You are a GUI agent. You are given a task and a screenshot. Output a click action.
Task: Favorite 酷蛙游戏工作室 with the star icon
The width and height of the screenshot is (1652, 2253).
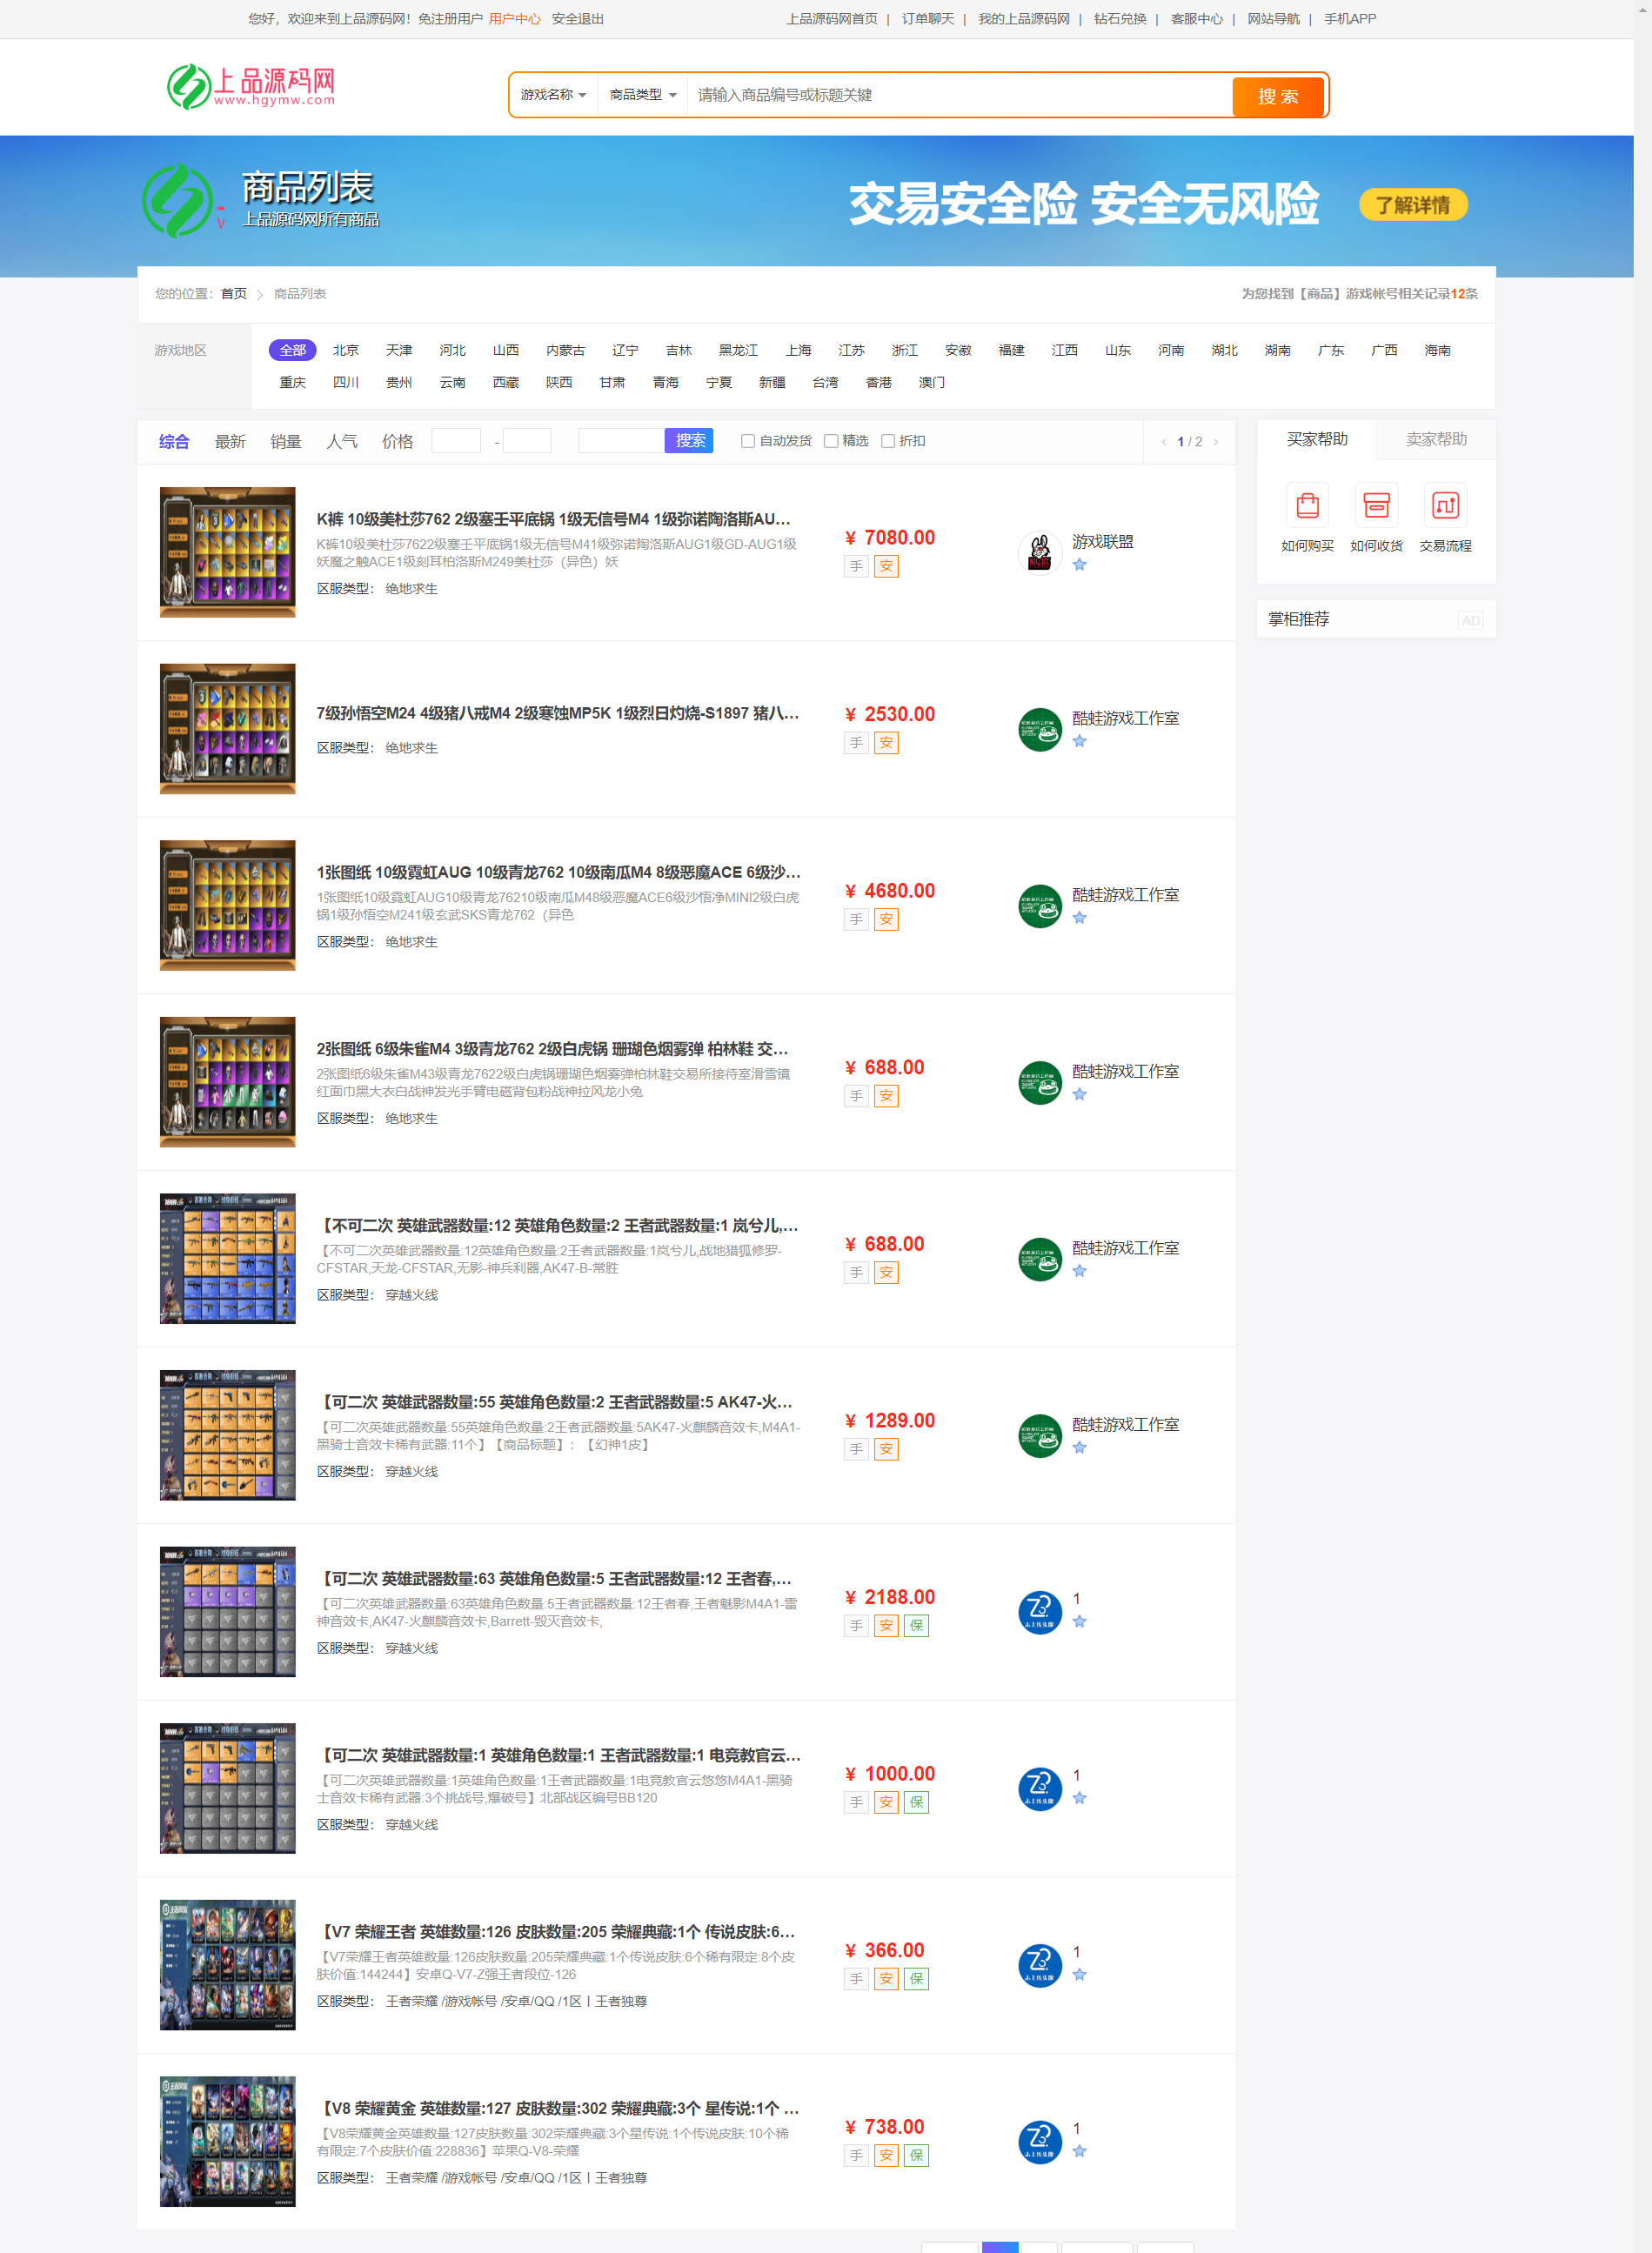pyautogui.click(x=1080, y=741)
